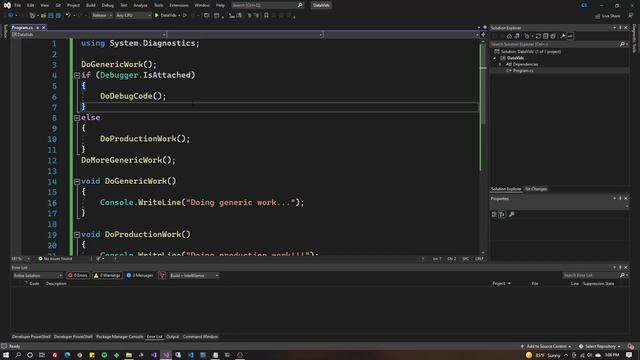Collapse the if (Debugger.IsAttached) block

tap(77, 75)
